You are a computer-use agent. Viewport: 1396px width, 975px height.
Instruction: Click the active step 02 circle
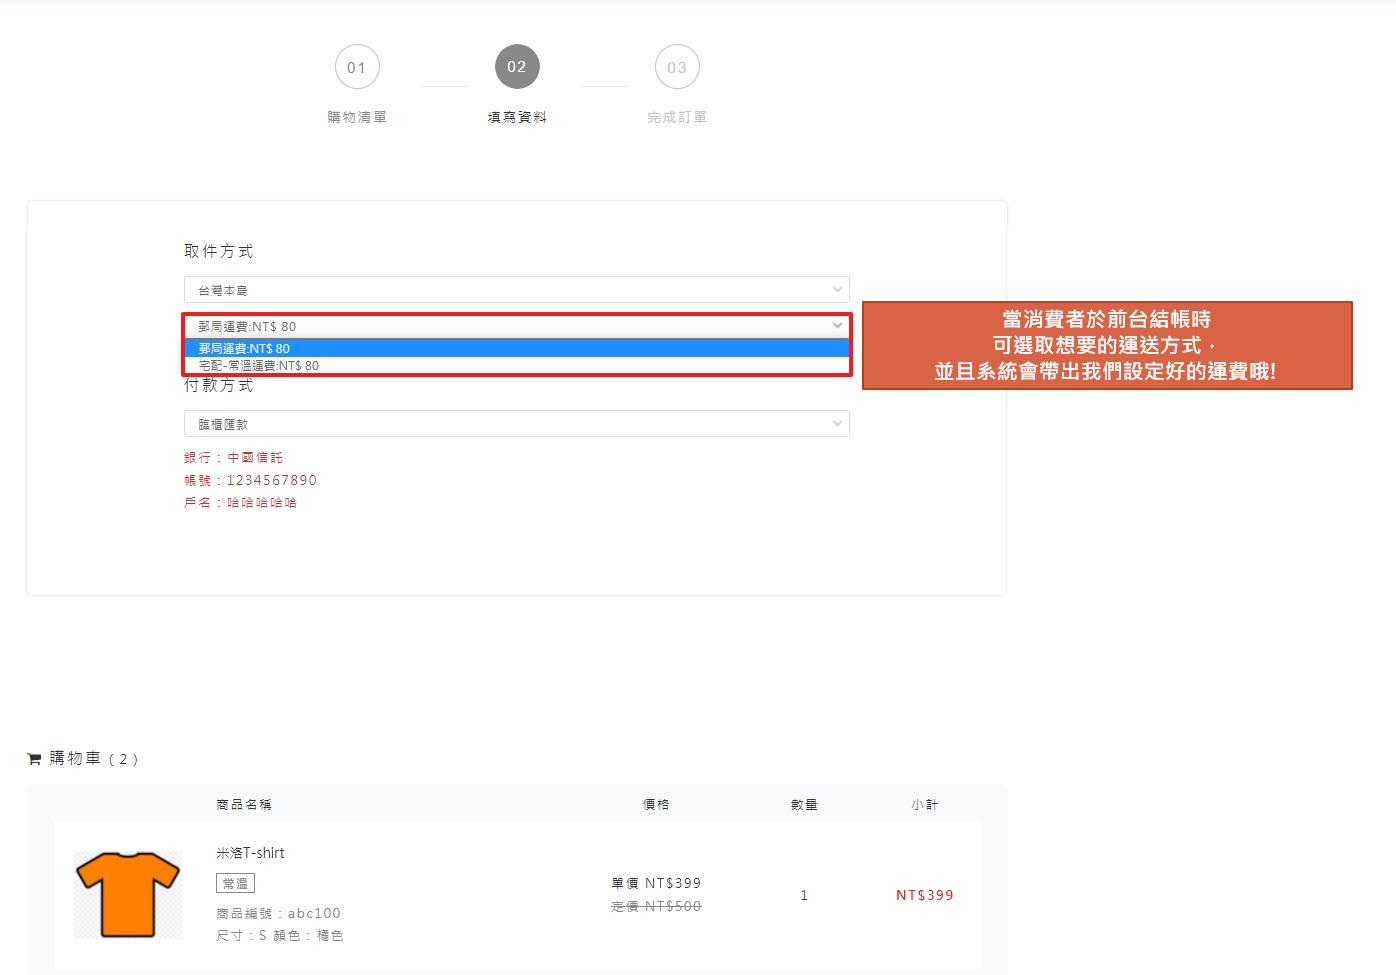click(517, 67)
